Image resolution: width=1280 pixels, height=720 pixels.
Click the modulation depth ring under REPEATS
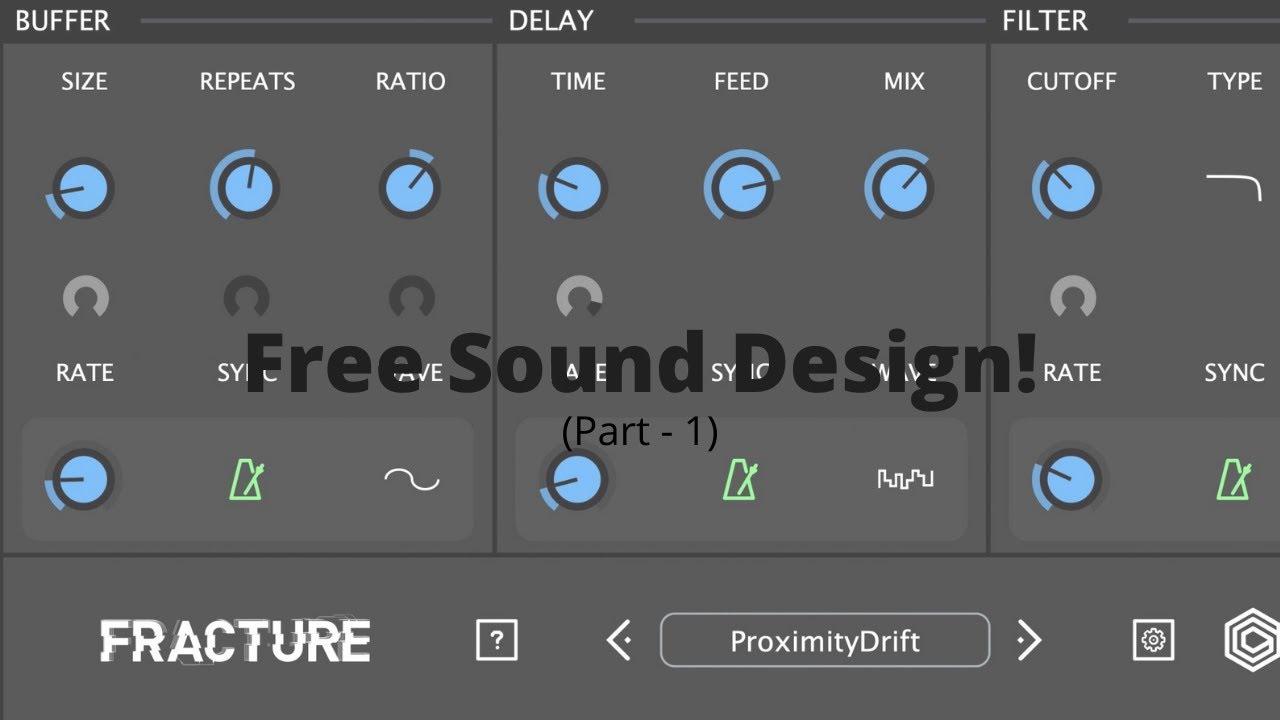click(246, 297)
